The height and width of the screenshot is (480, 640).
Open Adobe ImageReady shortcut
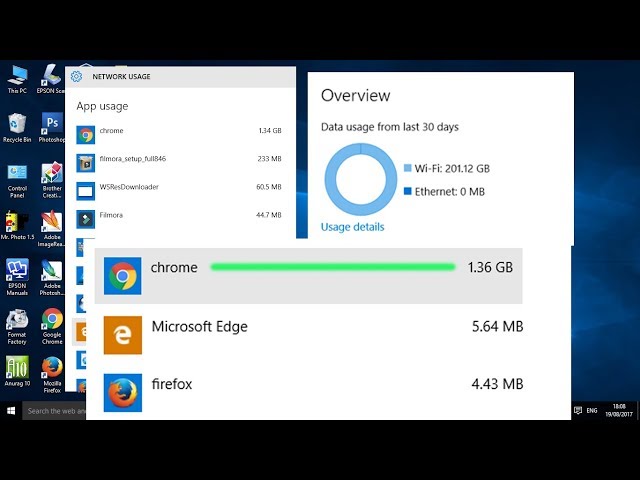click(51, 229)
